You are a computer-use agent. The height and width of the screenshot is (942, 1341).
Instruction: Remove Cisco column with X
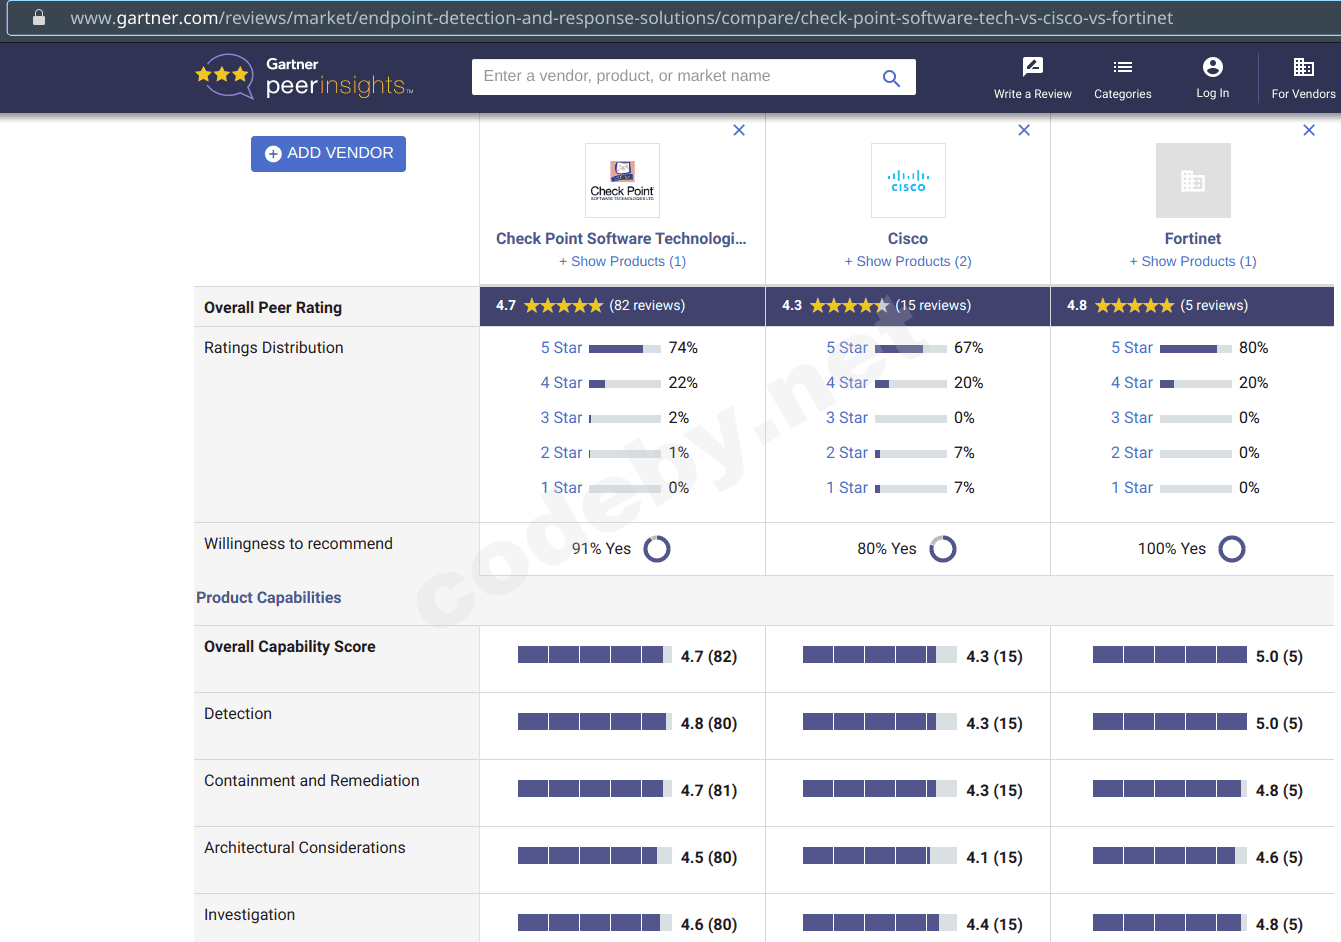(1024, 130)
